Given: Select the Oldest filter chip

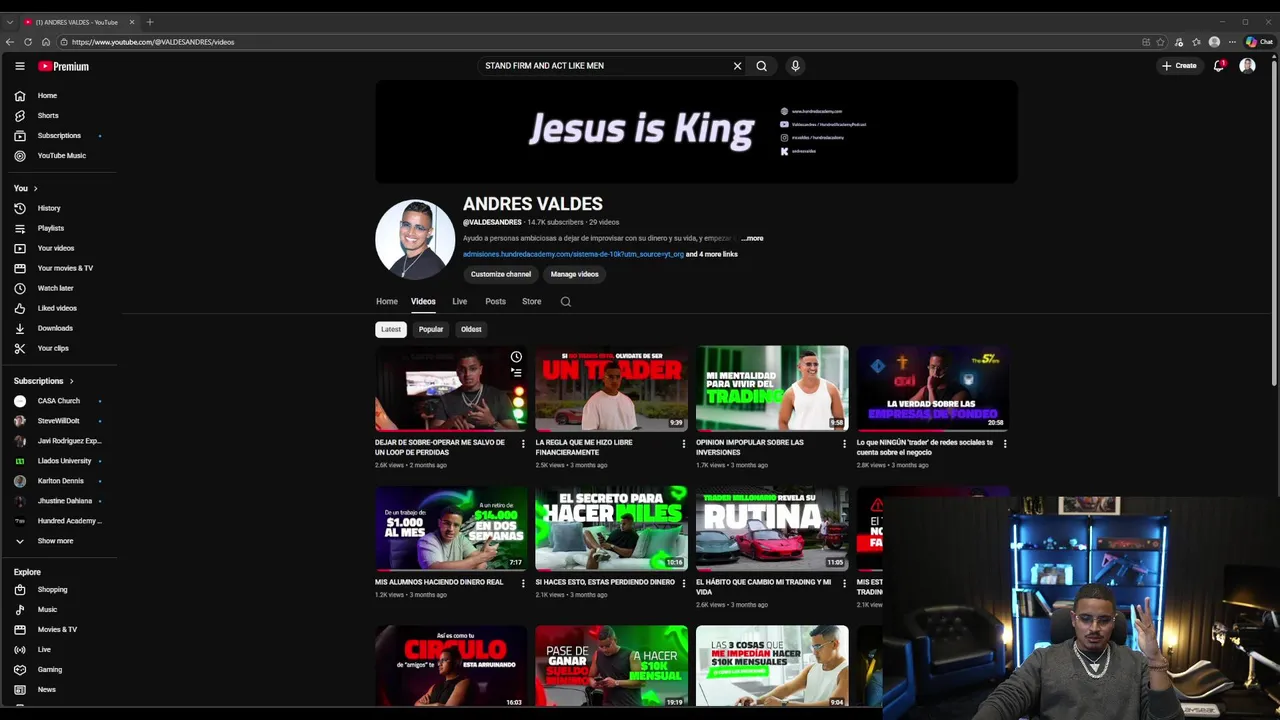Looking at the screenshot, I should point(471,329).
